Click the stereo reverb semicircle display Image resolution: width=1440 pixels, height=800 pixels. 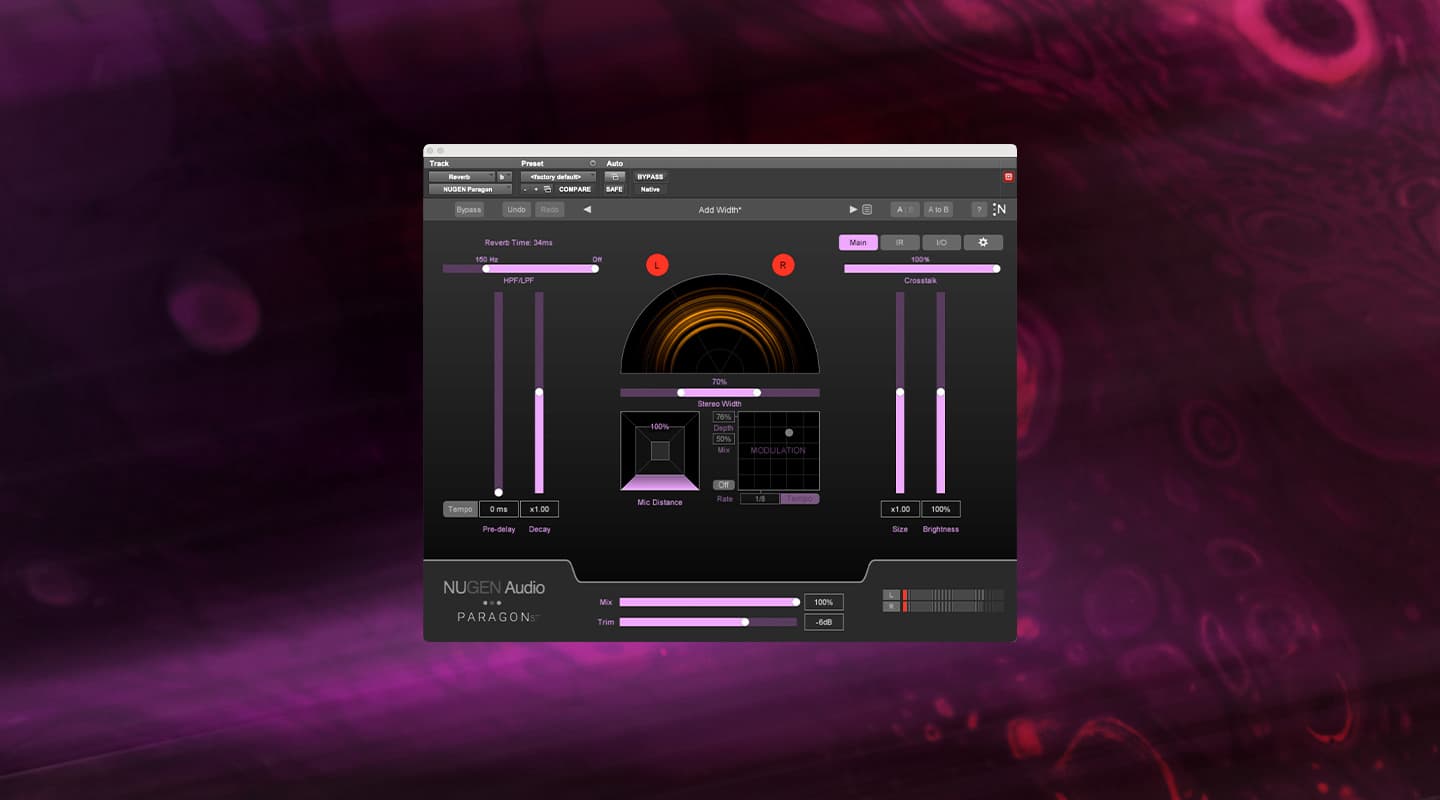click(x=720, y=324)
